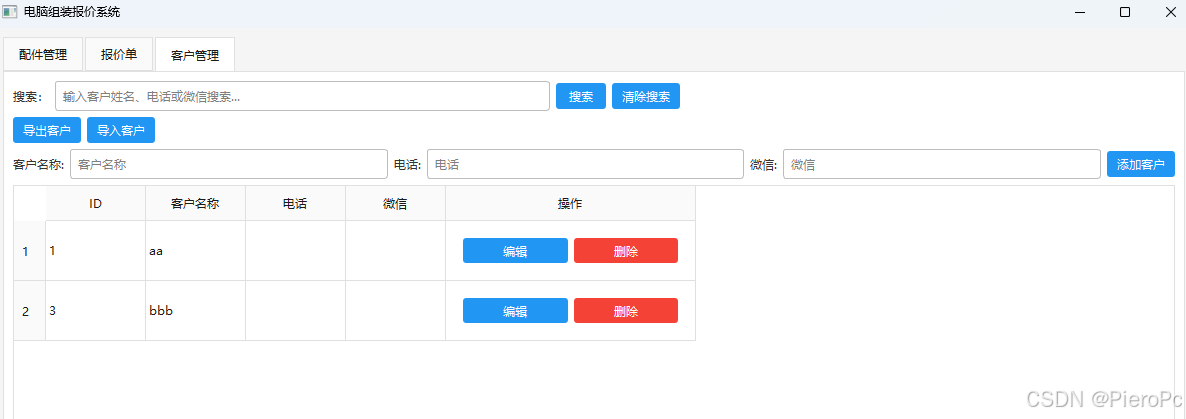The width and height of the screenshot is (1186, 419).
Task: Select the ID cell showing 3
Action: [95, 311]
